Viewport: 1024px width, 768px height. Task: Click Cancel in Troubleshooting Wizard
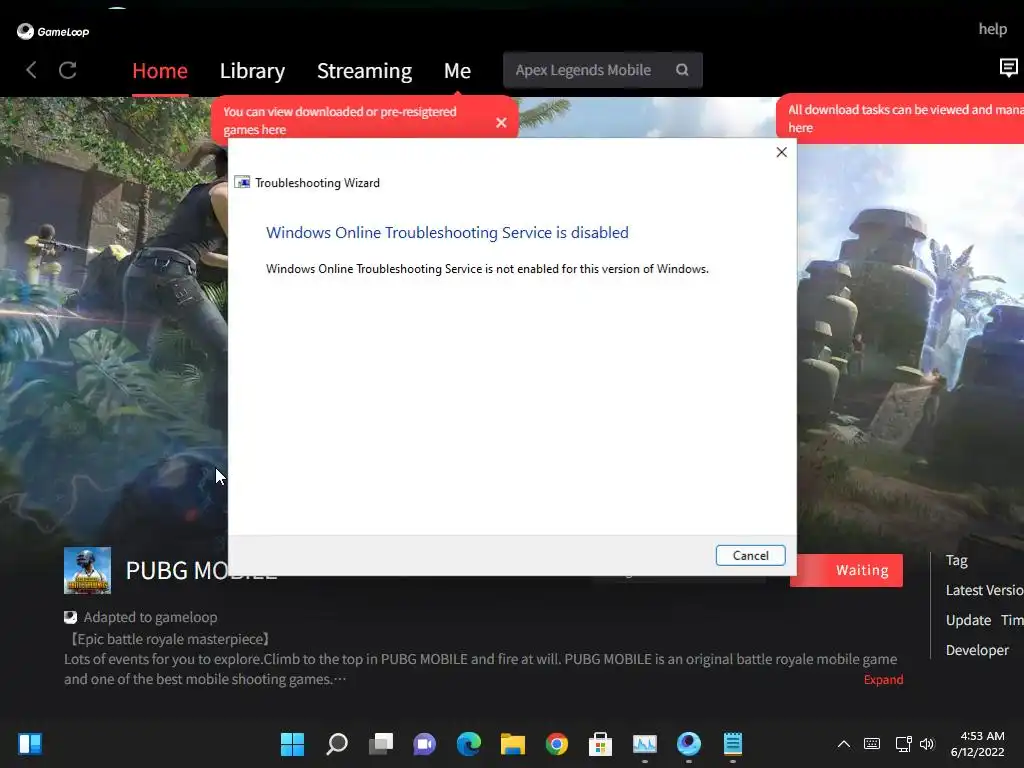[750, 555]
